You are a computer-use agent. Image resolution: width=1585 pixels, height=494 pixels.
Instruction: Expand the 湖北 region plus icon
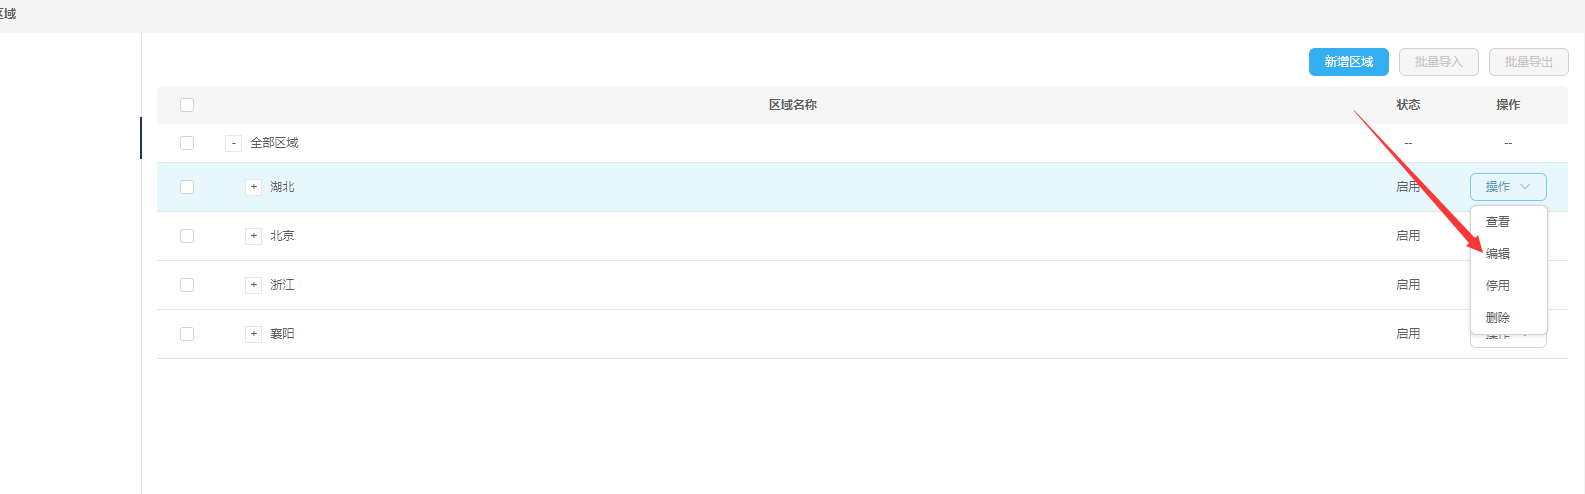pos(253,187)
